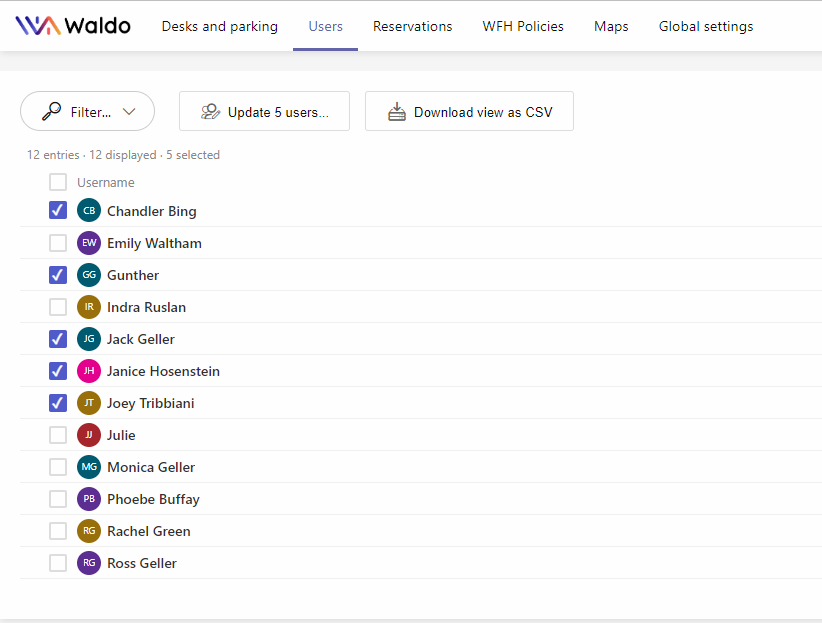Select the Indra Ruslan checkbox

58,307
